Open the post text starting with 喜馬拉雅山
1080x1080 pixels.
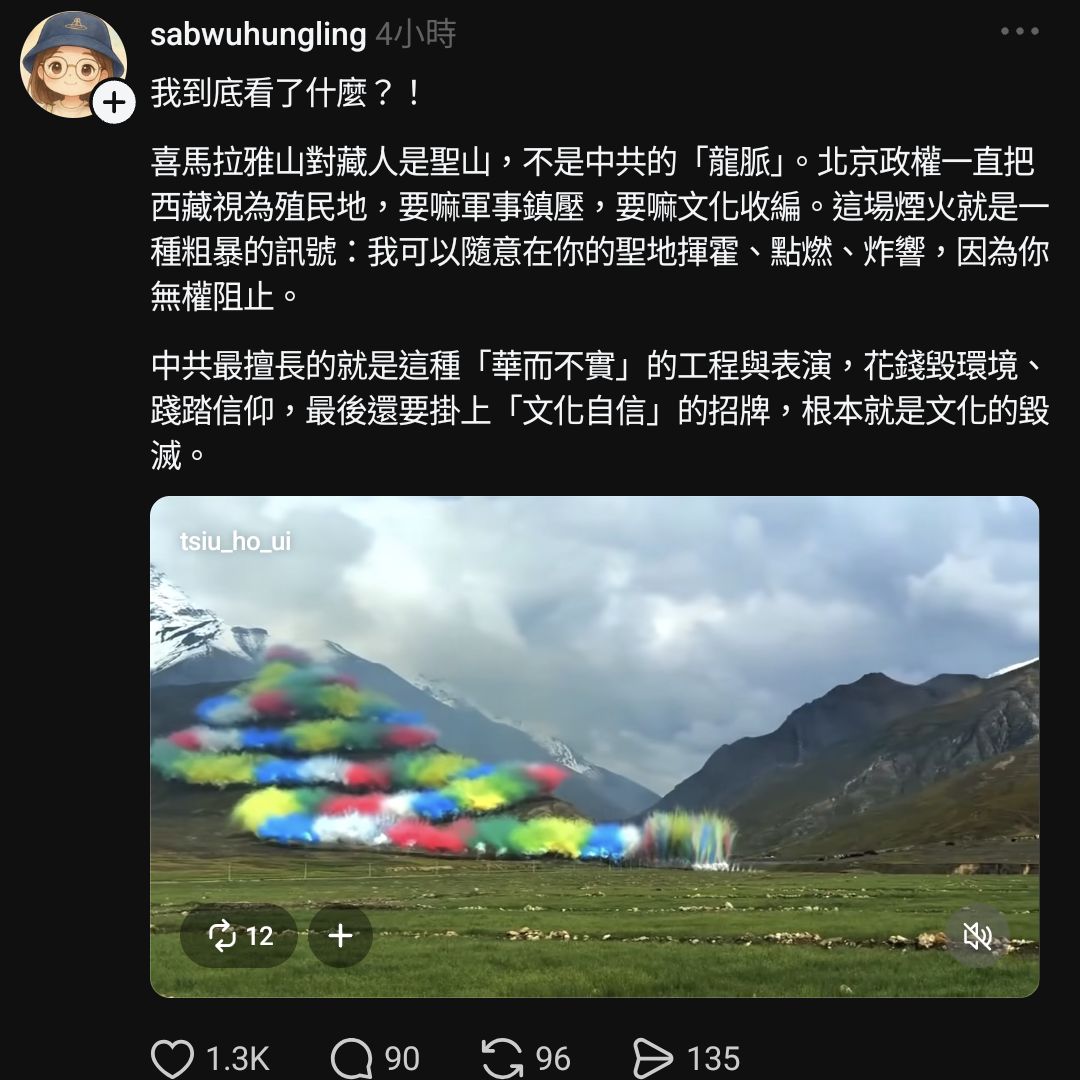pyautogui.click(x=599, y=229)
